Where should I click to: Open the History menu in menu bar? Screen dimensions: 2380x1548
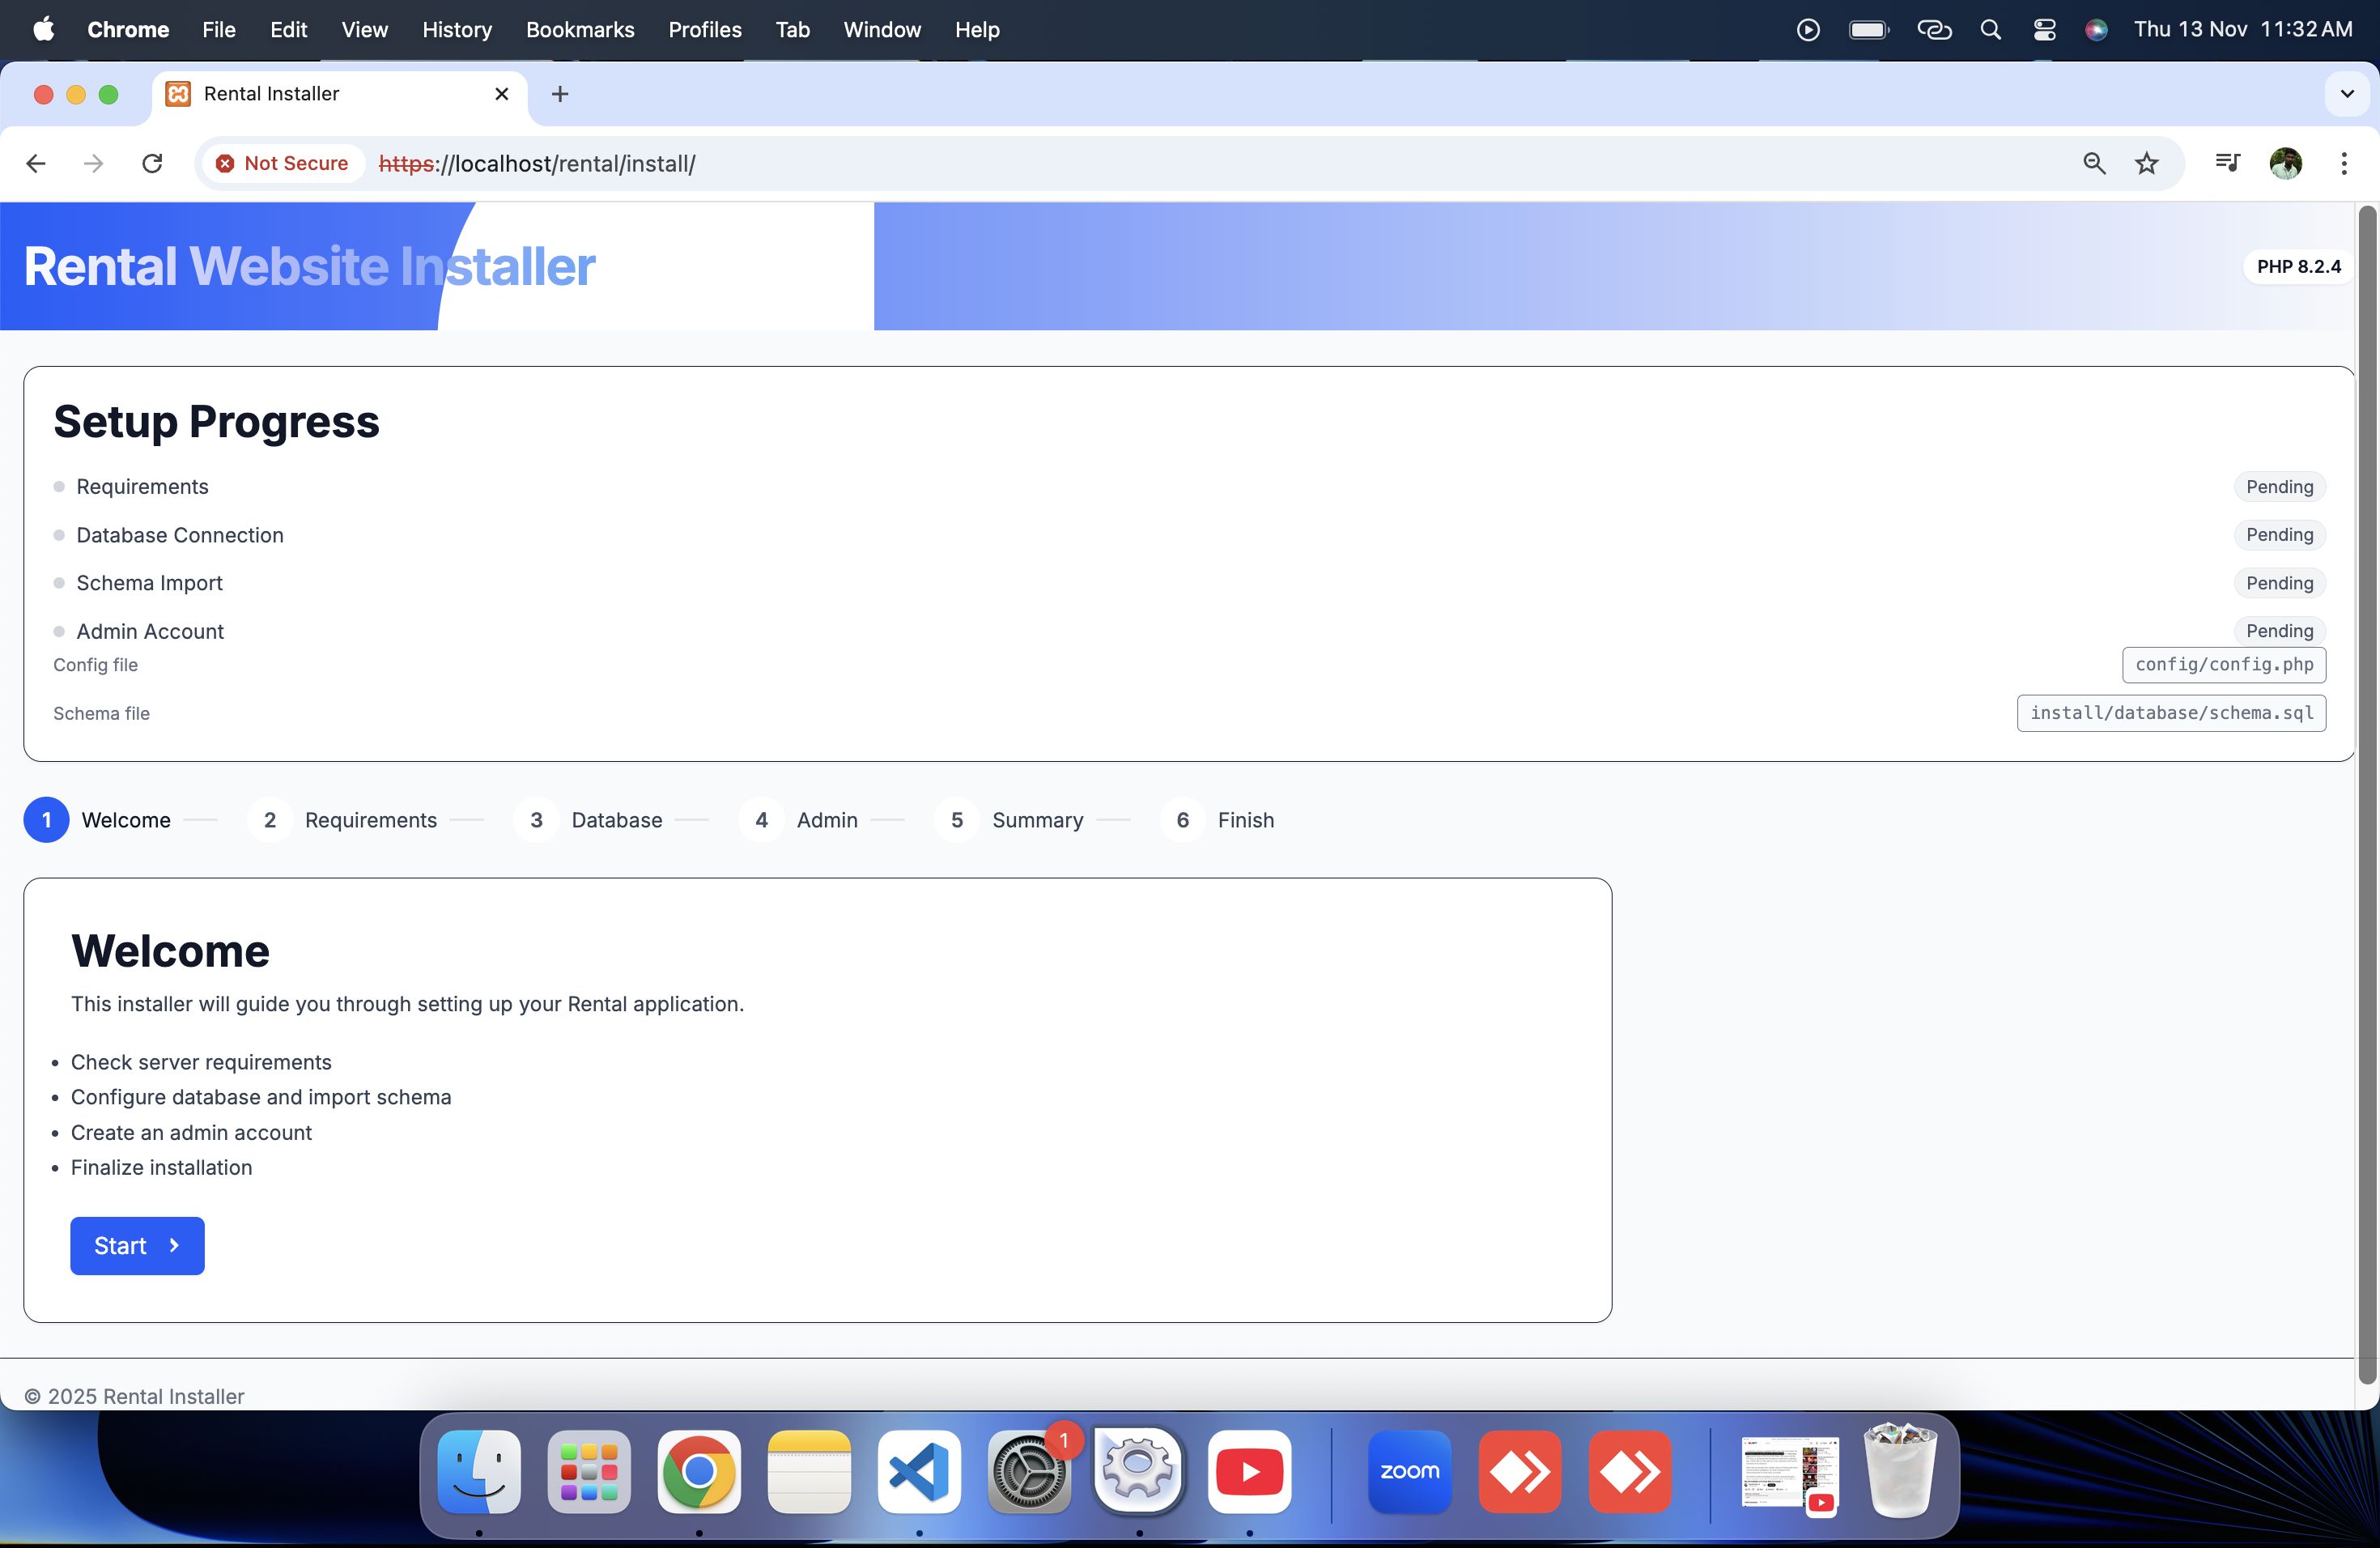coord(456,30)
